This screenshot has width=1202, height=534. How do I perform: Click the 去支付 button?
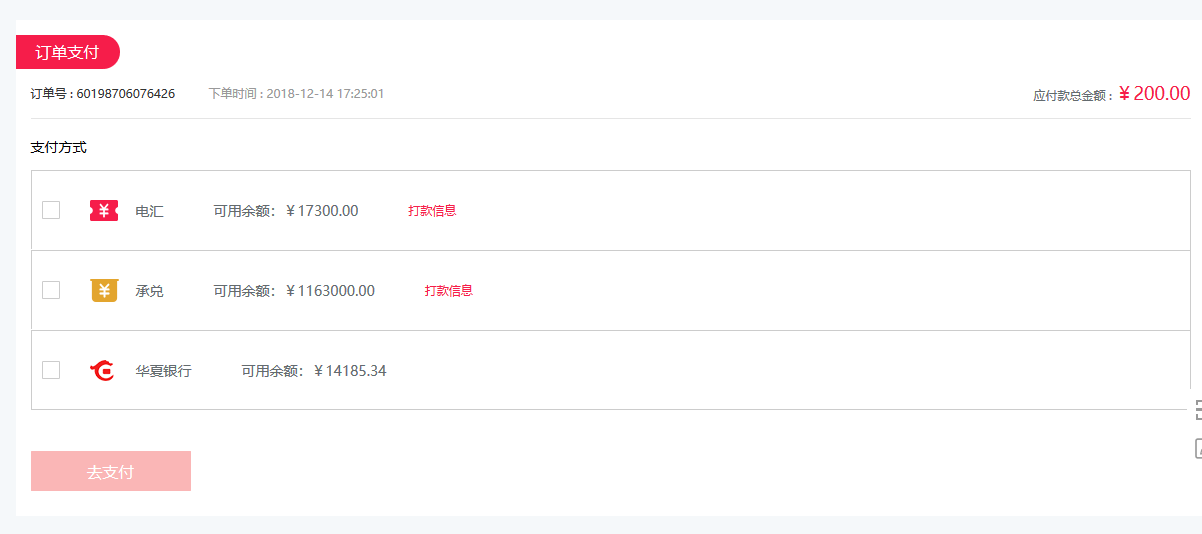point(111,471)
